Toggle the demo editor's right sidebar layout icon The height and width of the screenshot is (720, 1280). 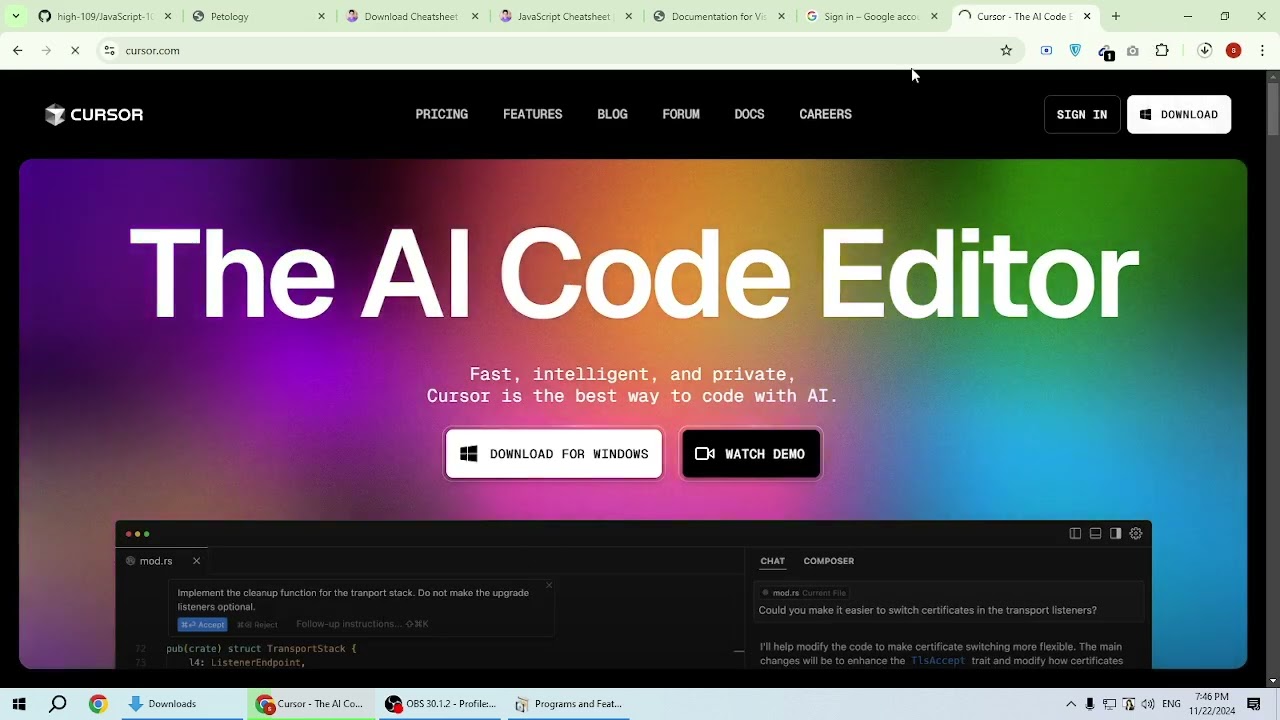1115,534
